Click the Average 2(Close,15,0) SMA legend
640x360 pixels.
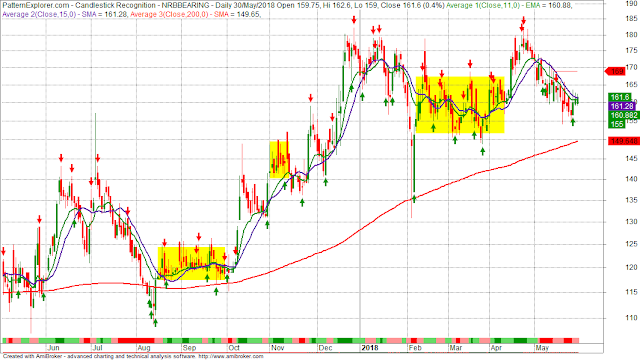point(65,14)
